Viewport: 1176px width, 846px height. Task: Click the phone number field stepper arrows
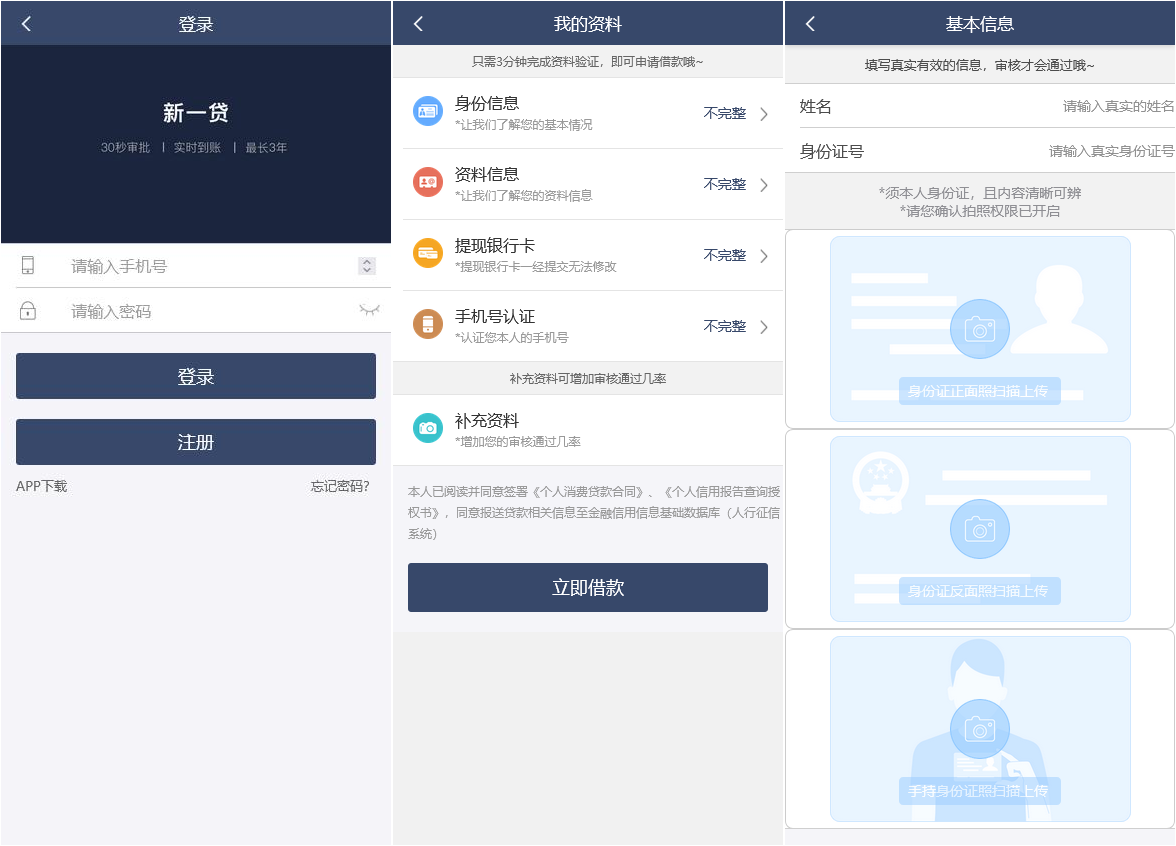[x=367, y=266]
